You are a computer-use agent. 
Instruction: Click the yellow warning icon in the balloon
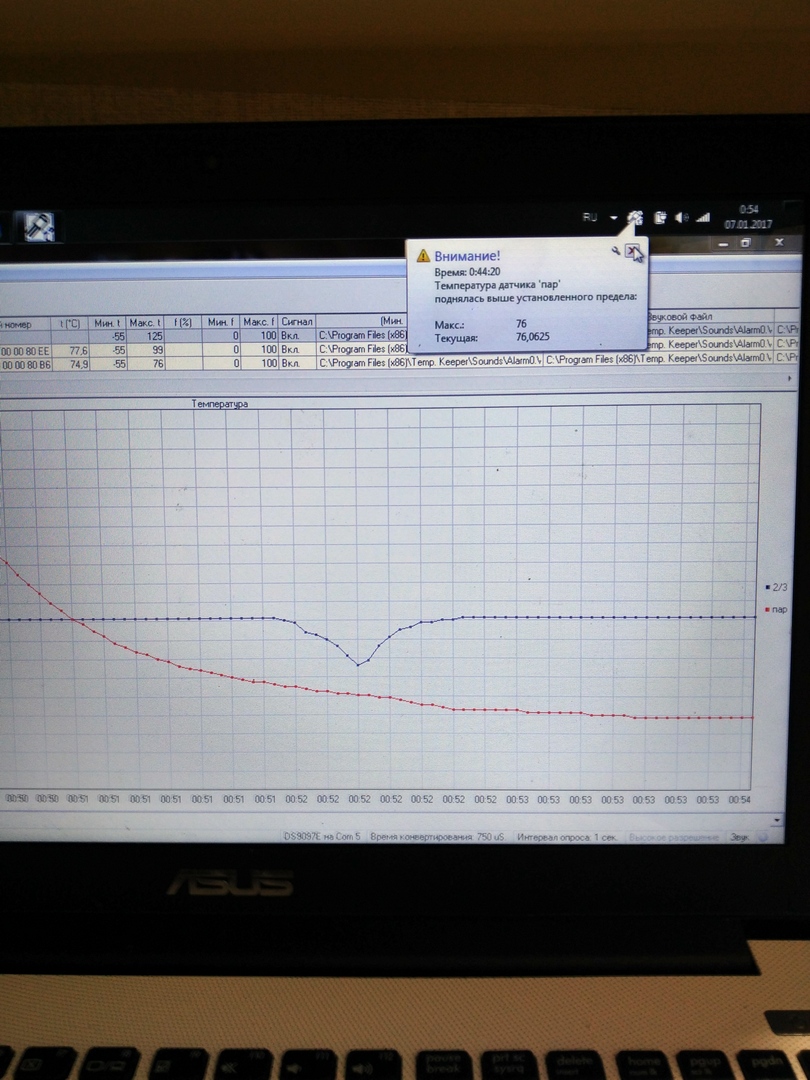[424, 257]
